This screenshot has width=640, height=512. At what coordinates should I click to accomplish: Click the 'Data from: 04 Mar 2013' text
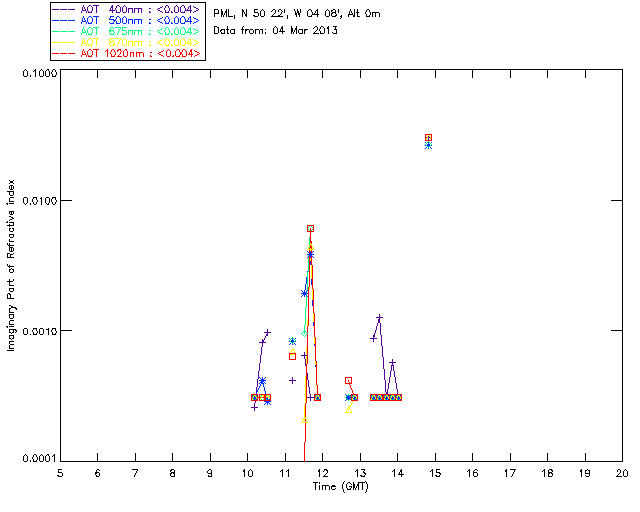click(x=276, y=31)
